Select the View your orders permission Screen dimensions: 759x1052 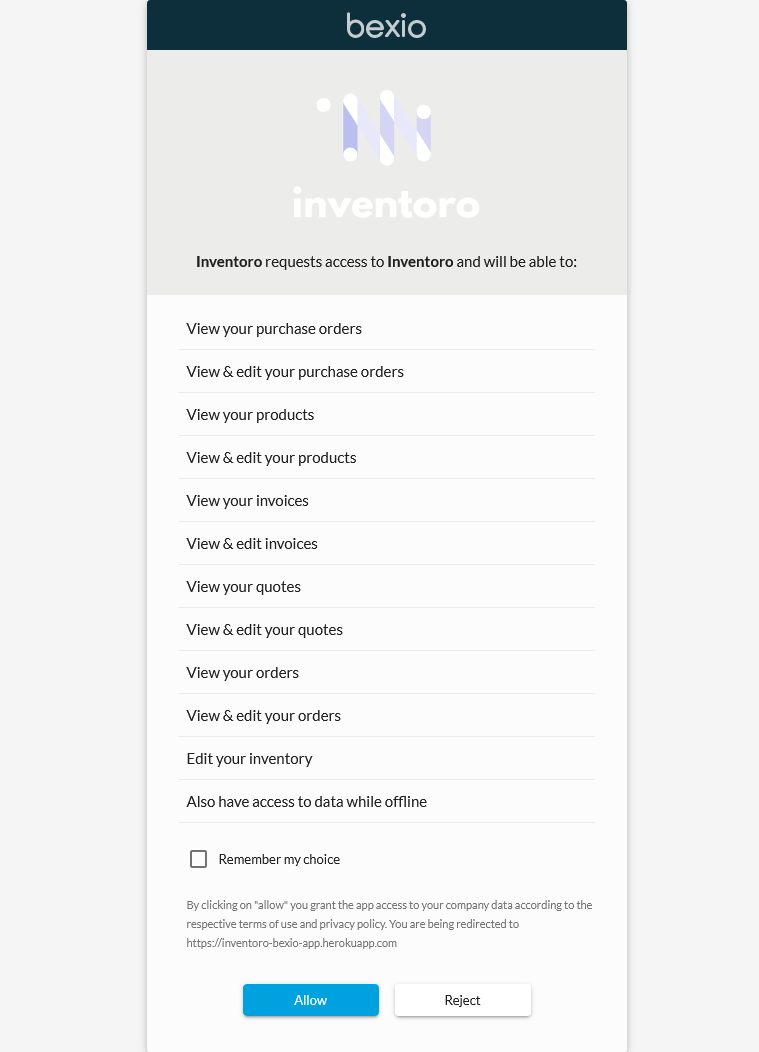(x=242, y=673)
